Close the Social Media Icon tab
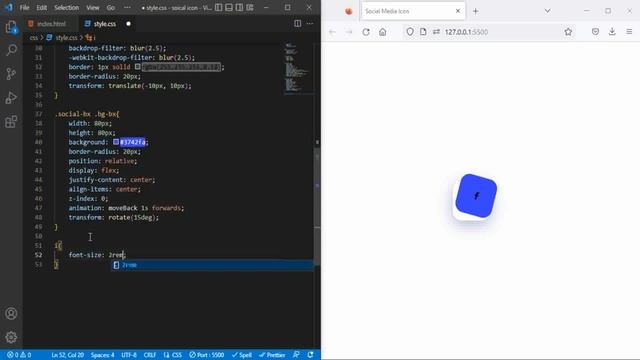Screen dimensions: 640x360 coord(458,11)
